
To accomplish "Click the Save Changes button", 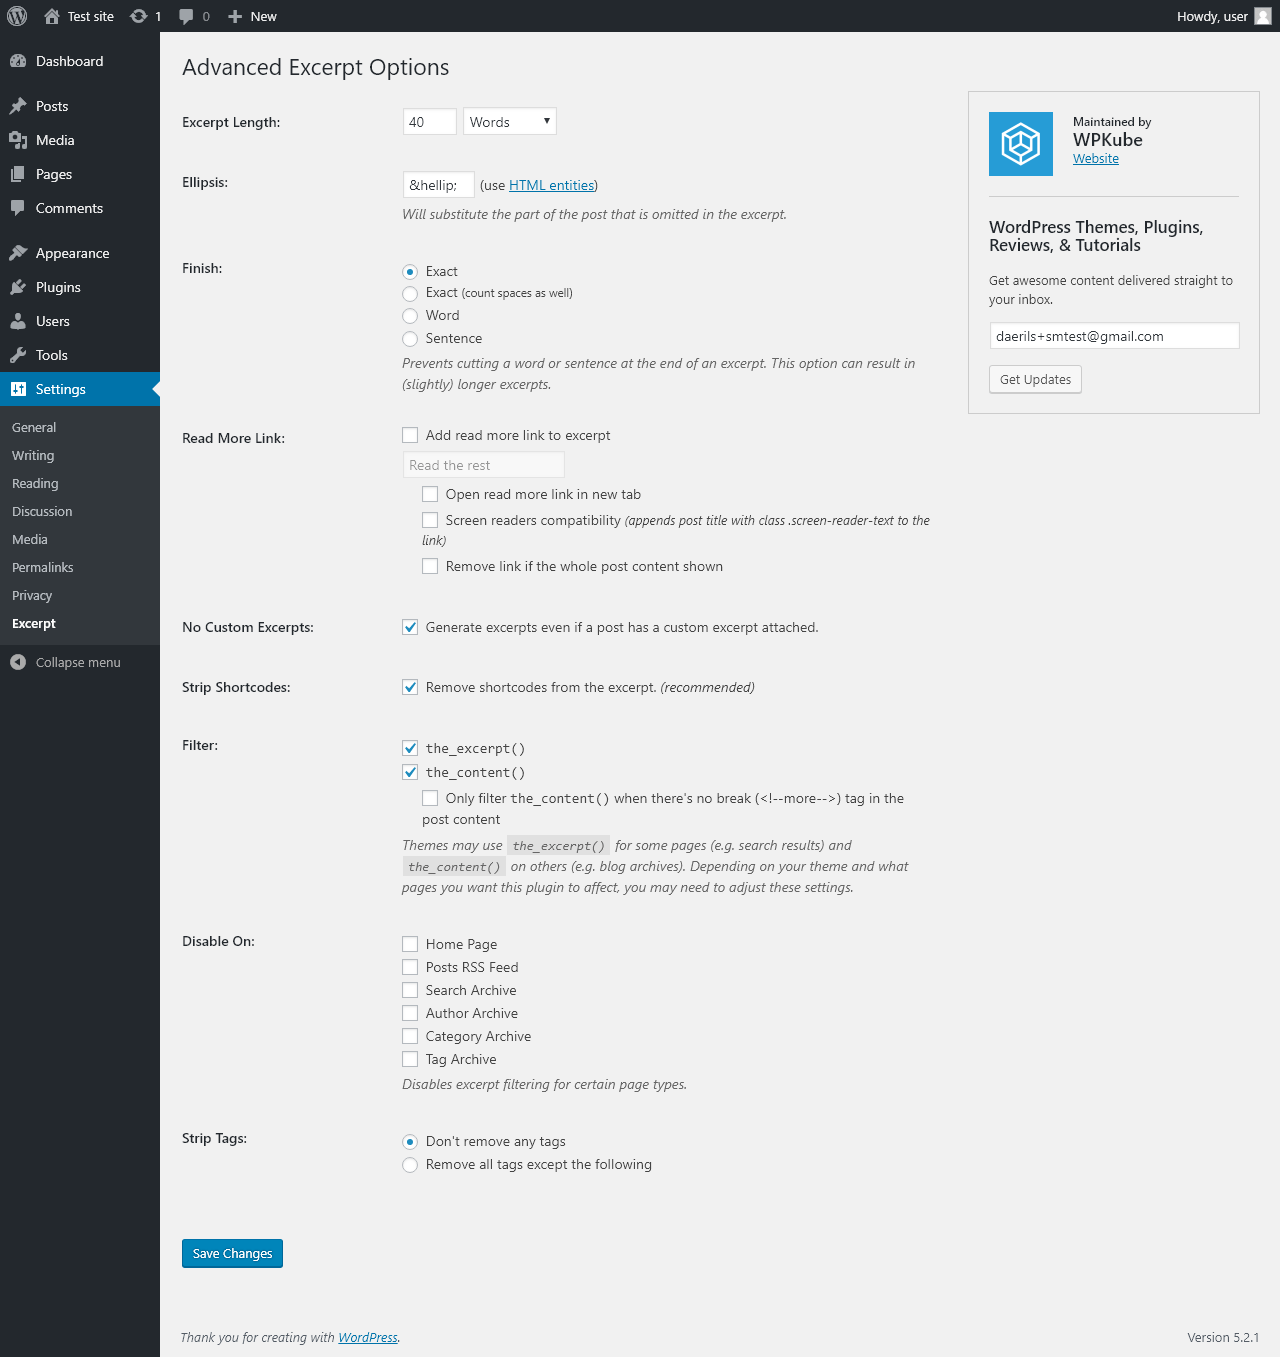I will (232, 1253).
